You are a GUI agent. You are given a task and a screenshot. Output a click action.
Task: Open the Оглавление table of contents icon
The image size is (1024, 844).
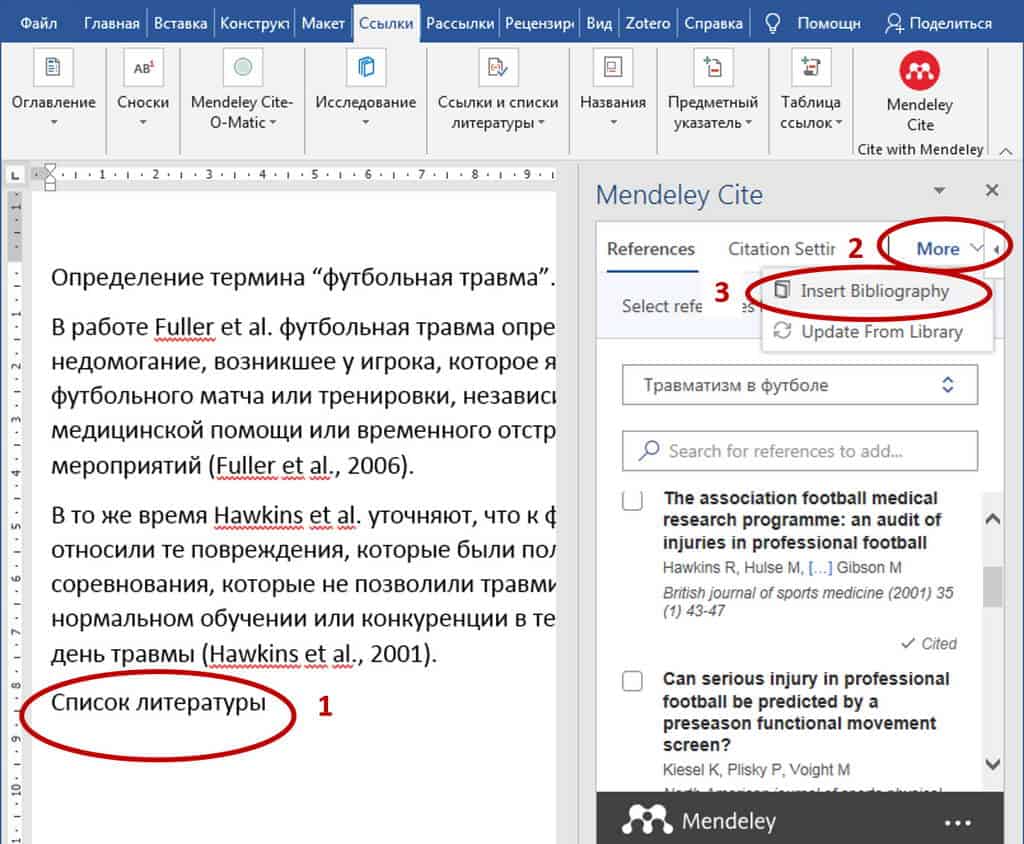coord(53,67)
